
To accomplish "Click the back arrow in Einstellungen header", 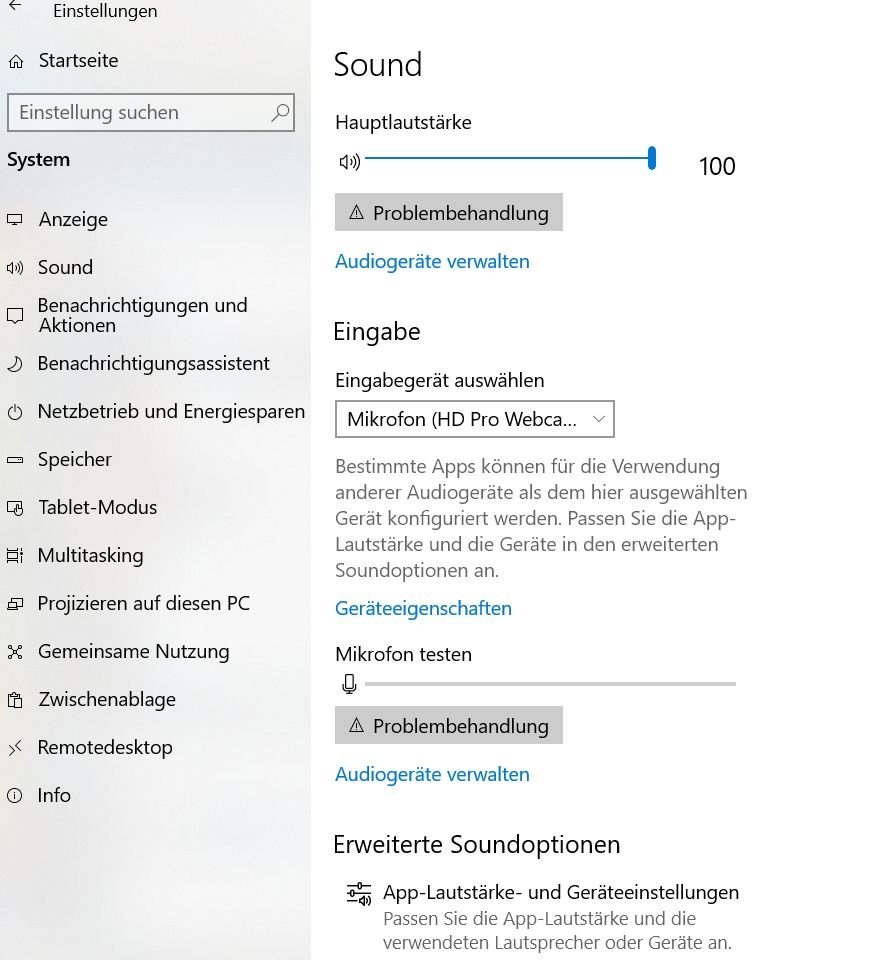I will click(15, 6).
